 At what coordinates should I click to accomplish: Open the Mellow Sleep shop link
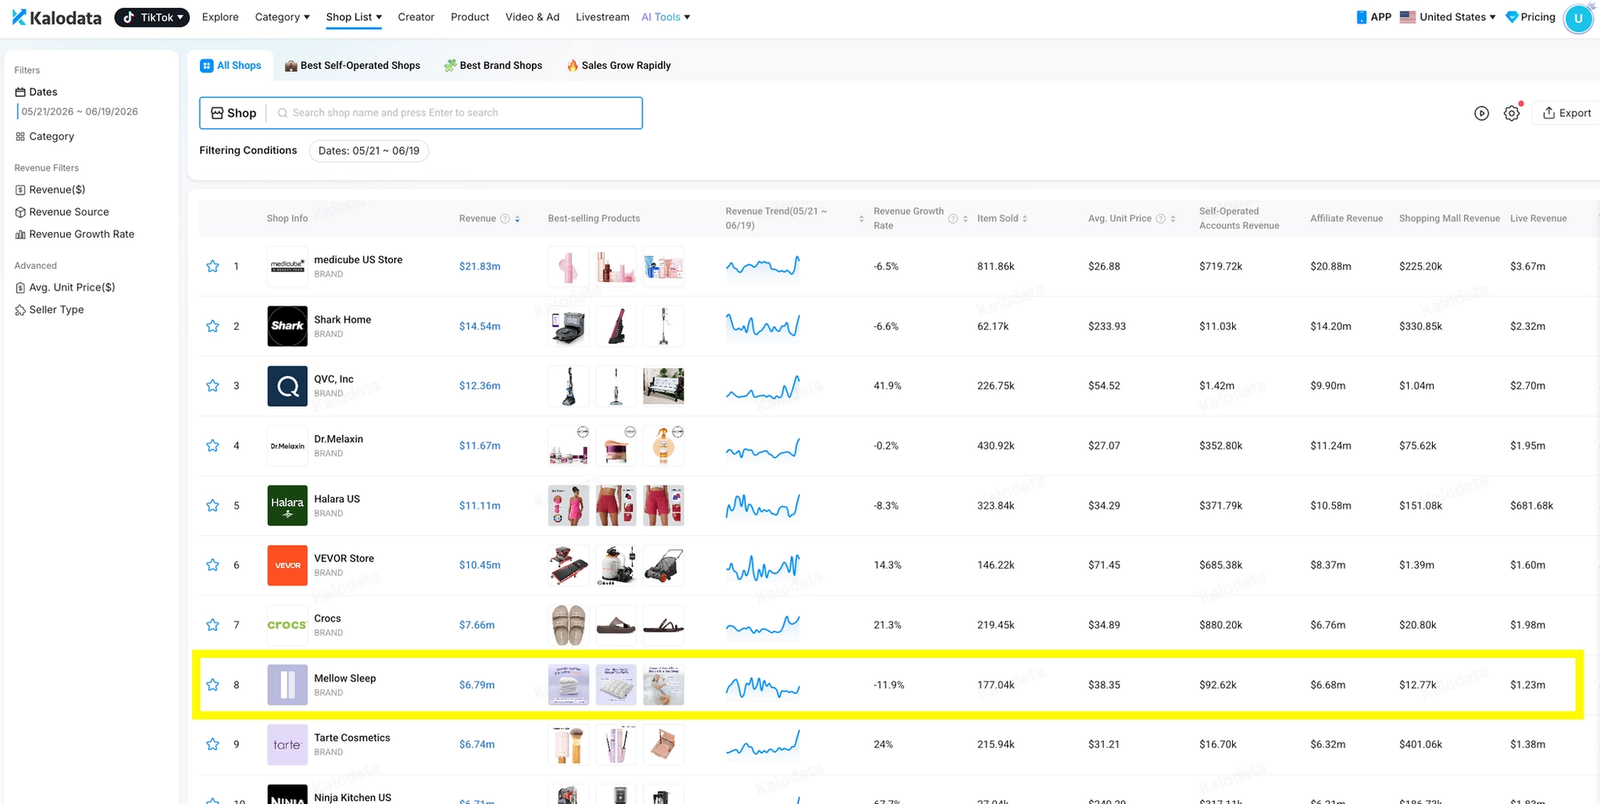click(x=345, y=679)
